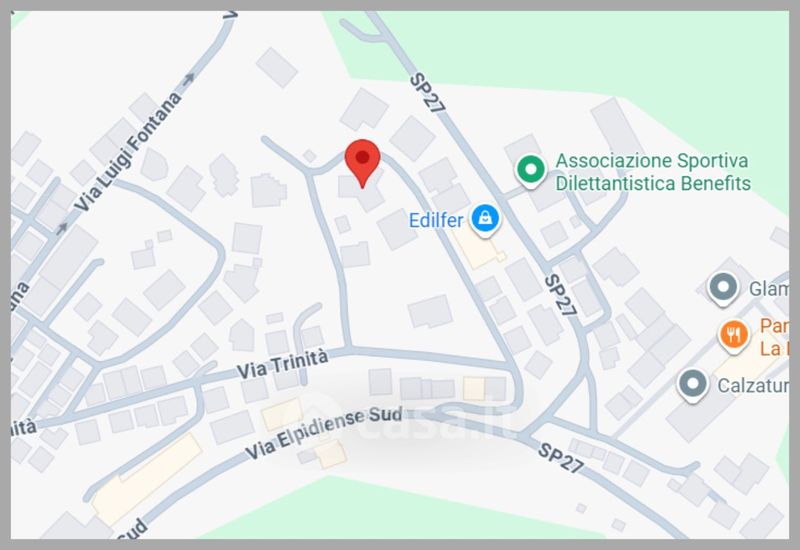Screen dimensions: 800x550
Task: Click the grey Calzature place pin
Action: (x=693, y=385)
